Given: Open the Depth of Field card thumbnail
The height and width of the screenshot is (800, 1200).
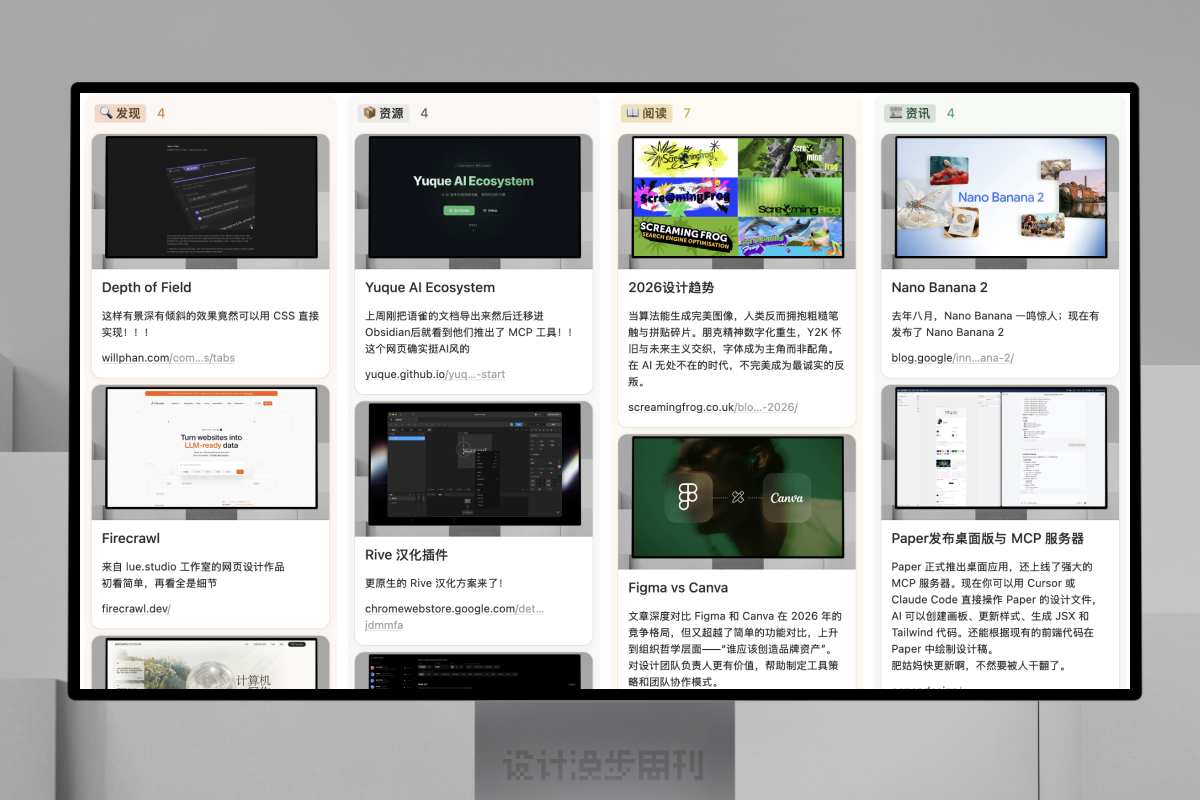Looking at the screenshot, I should [x=211, y=202].
